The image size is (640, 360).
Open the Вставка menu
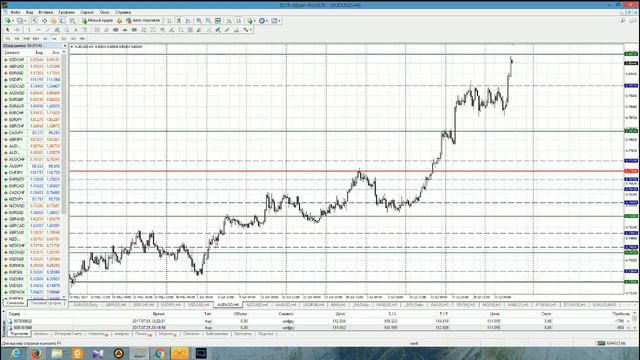45,12
